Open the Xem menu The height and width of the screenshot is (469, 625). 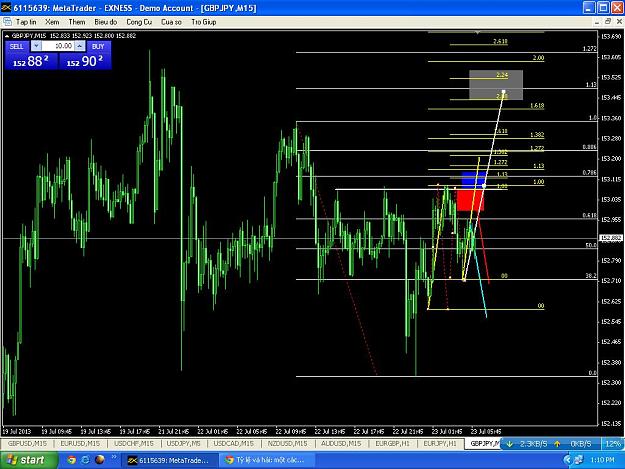(x=52, y=22)
